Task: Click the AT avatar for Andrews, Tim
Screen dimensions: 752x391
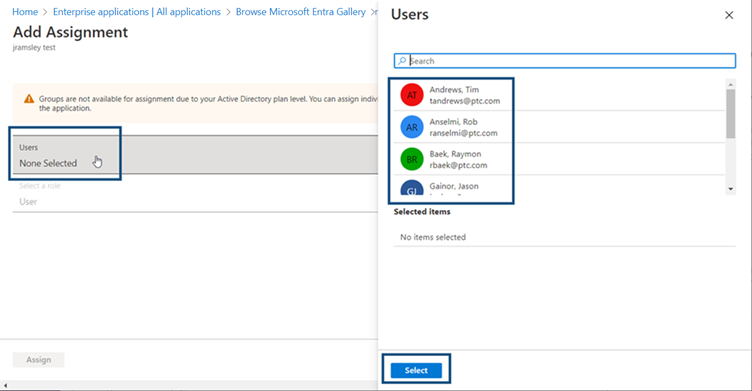Action: [x=411, y=95]
